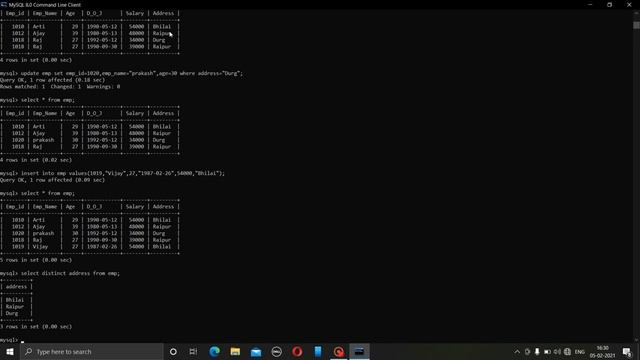The width and height of the screenshot is (640, 360).
Task: Click 'Raipur' in the distinct address result
Action: [15, 307]
